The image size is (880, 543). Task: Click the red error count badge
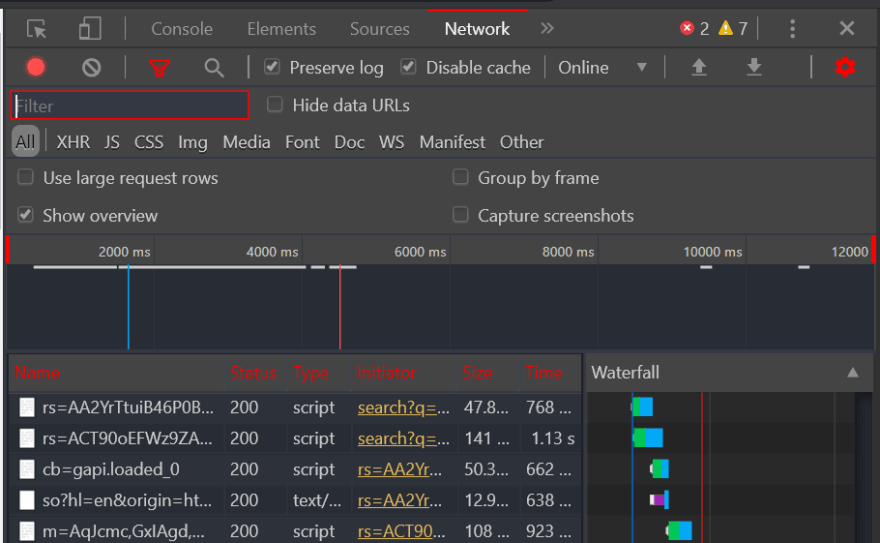695,28
